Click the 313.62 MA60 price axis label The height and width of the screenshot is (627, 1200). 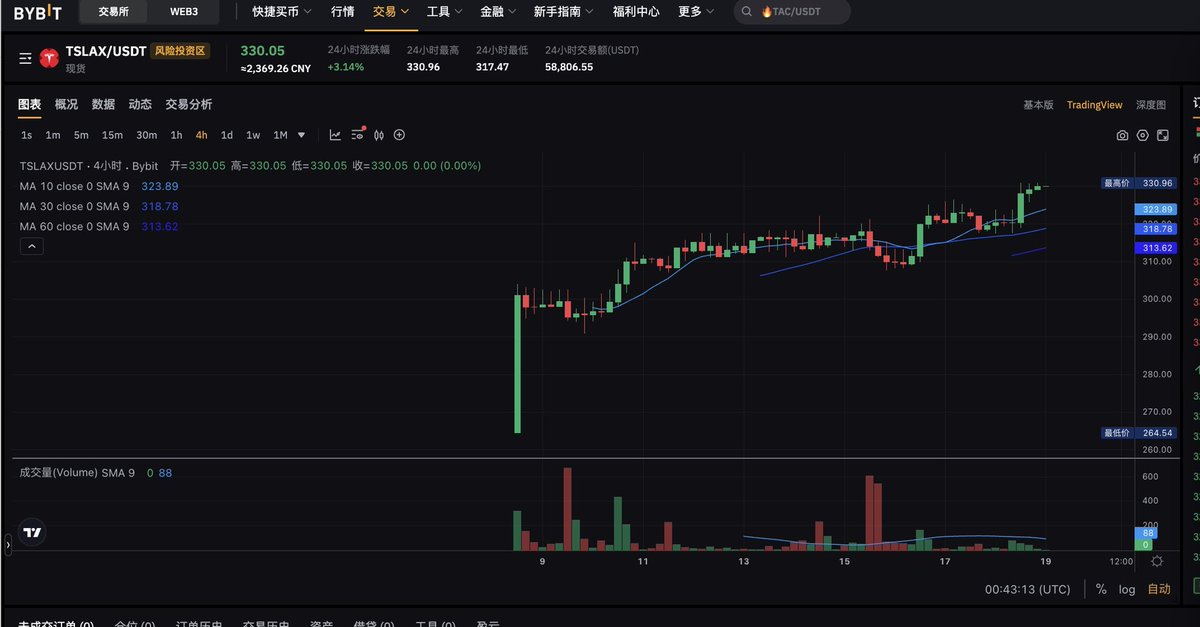tap(1157, 247)
